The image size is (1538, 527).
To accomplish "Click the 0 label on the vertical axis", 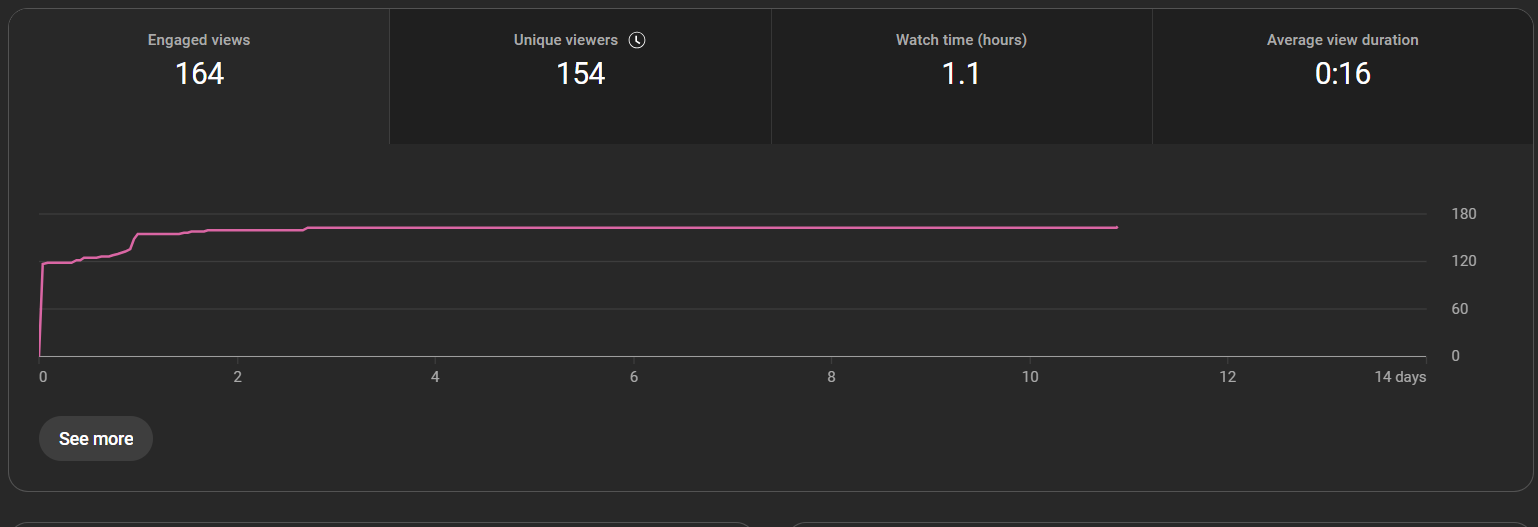I will [x=1455, y=356].
